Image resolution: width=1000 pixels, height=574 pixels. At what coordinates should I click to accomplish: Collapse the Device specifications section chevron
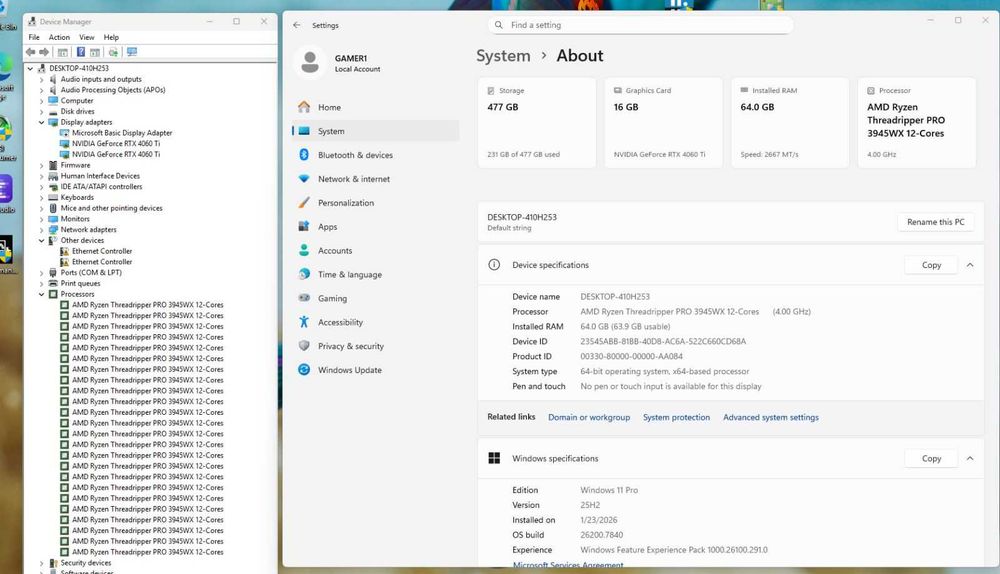coord(969,265)
